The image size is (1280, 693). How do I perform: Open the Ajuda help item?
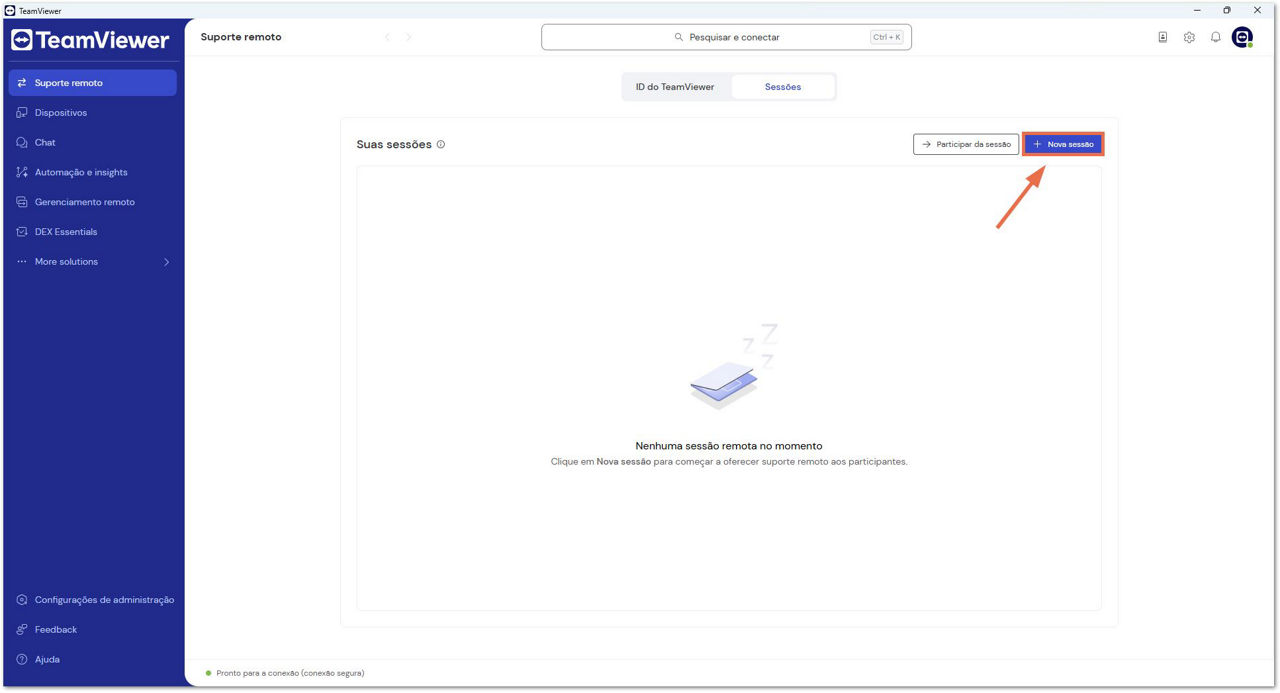coord(92,660)
